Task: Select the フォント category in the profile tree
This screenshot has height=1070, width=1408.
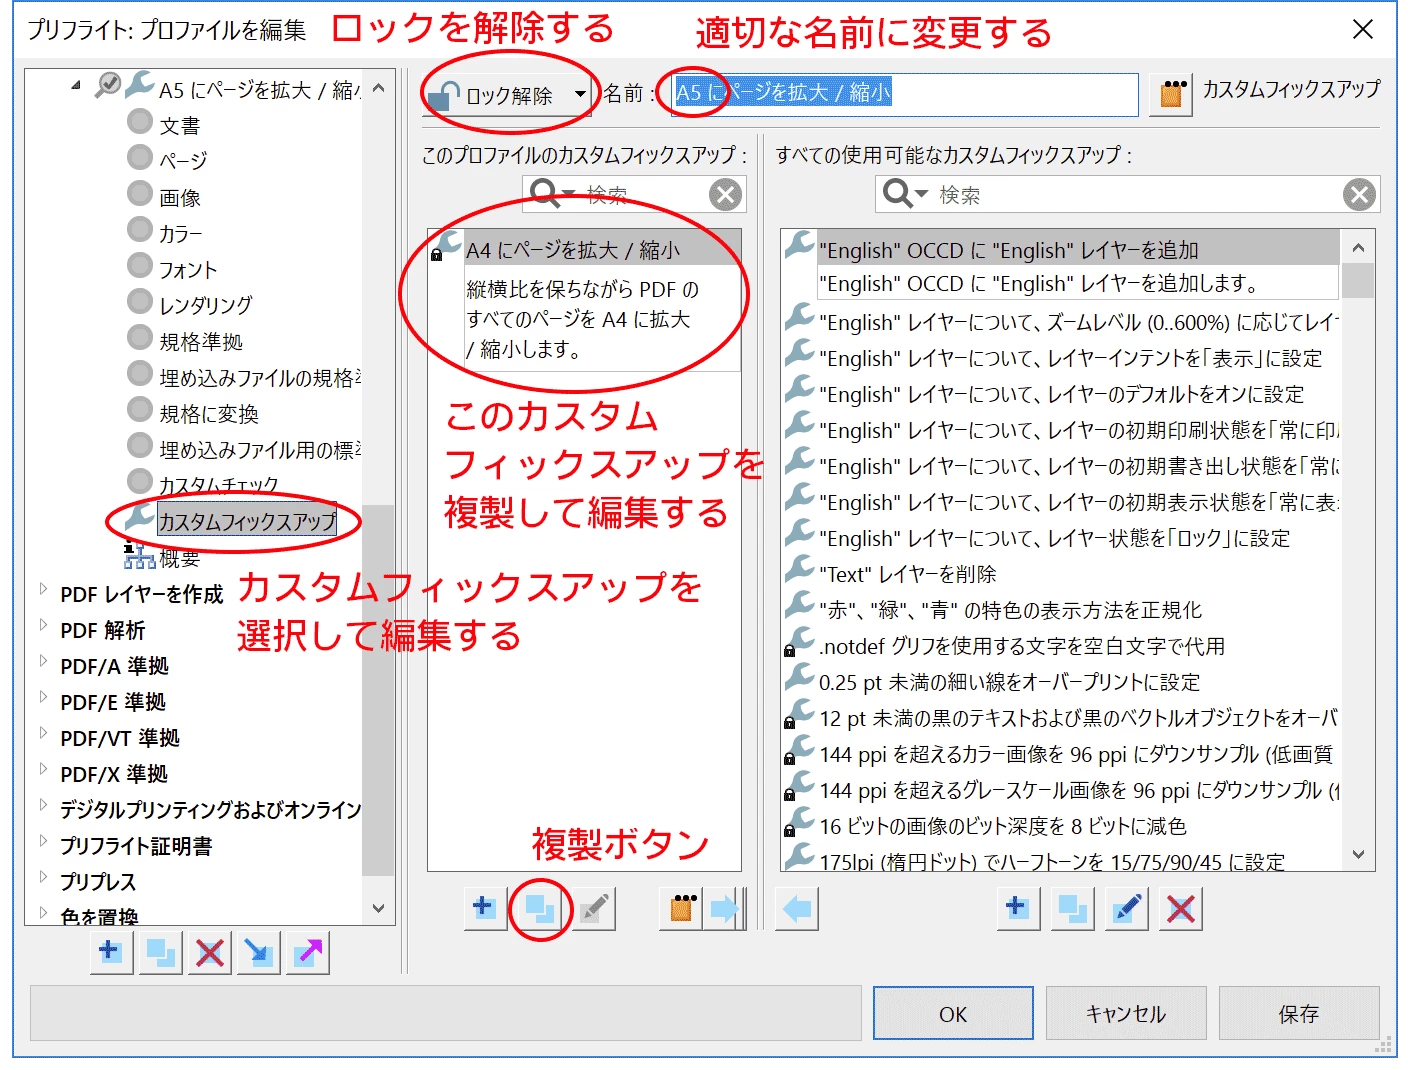Action: click(188, 270)
